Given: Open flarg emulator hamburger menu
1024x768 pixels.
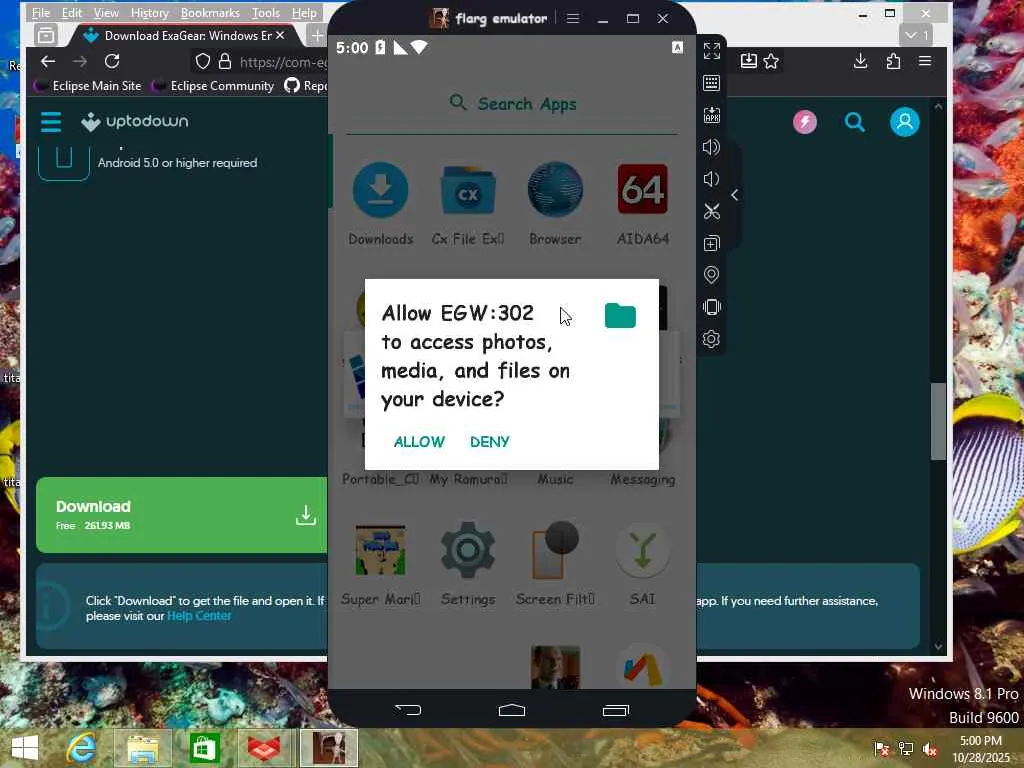Looking at the screenshot, I should pyautogui.click(x=573, y=18).
